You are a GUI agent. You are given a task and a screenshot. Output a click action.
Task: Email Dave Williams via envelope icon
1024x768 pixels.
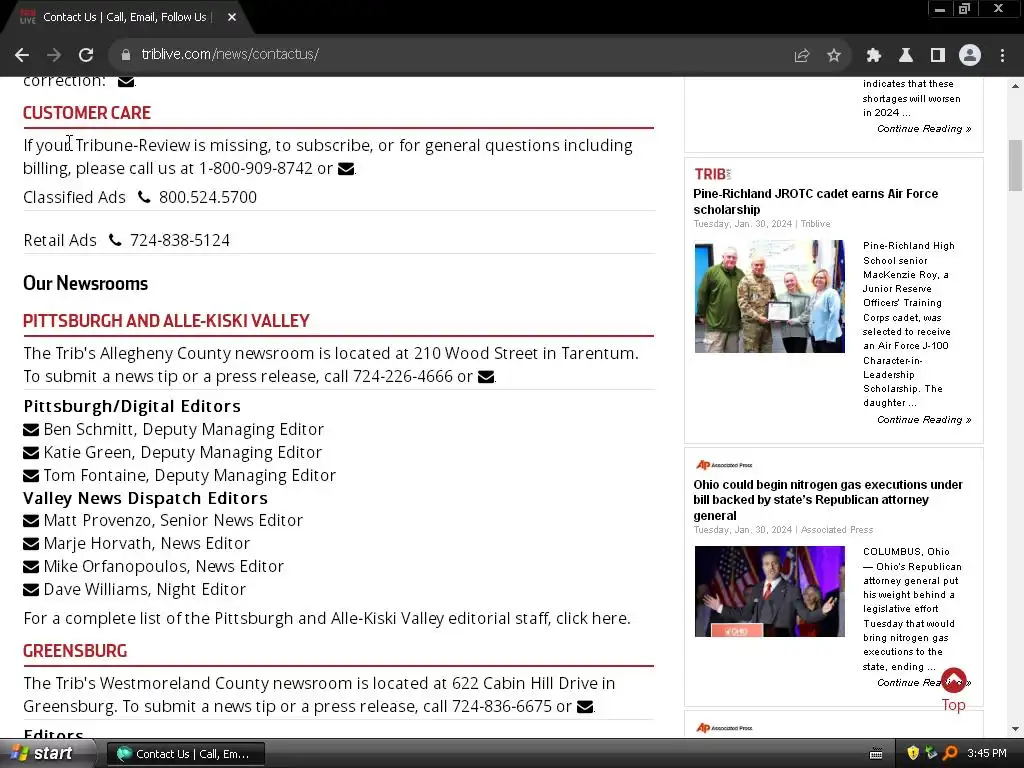pos(31,590)
